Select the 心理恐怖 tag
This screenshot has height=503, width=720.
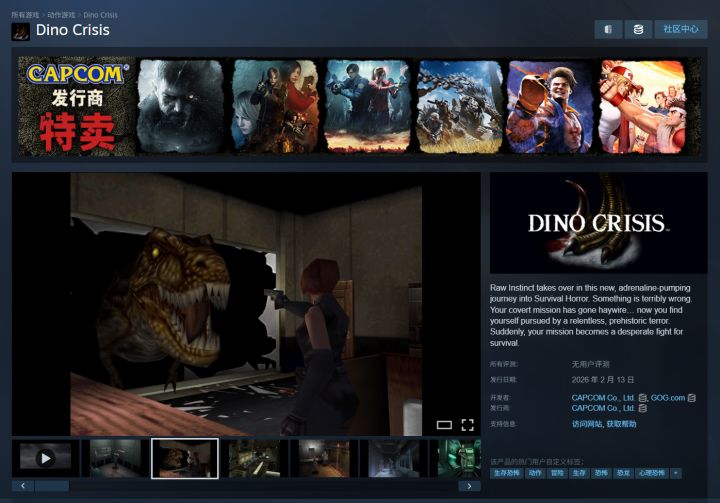(651, 473)
